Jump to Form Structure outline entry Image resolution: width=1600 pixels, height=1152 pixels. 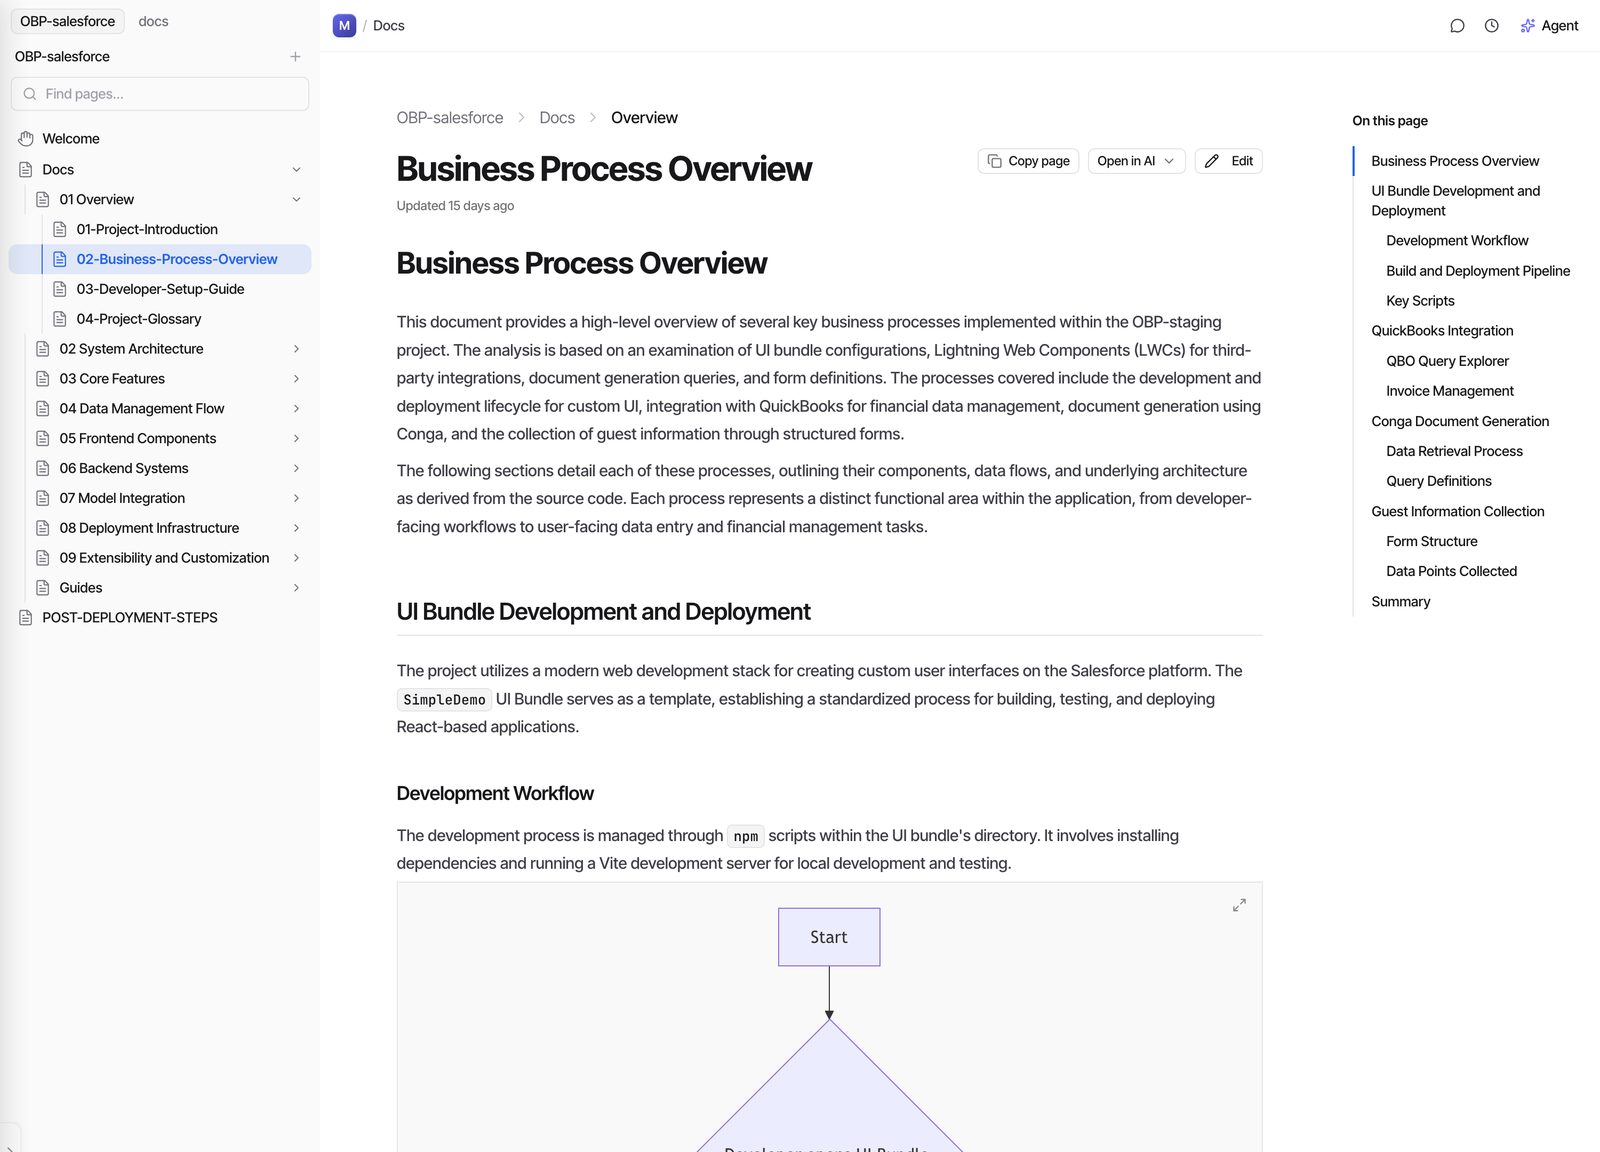pyautogui.click(x=1431, y=542)
